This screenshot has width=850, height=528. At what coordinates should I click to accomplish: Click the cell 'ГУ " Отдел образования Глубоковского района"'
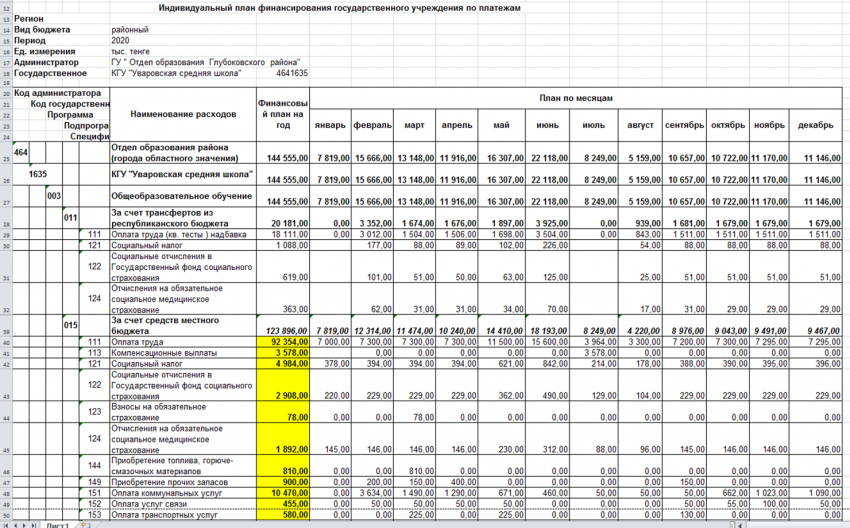[x=205, y=62]
